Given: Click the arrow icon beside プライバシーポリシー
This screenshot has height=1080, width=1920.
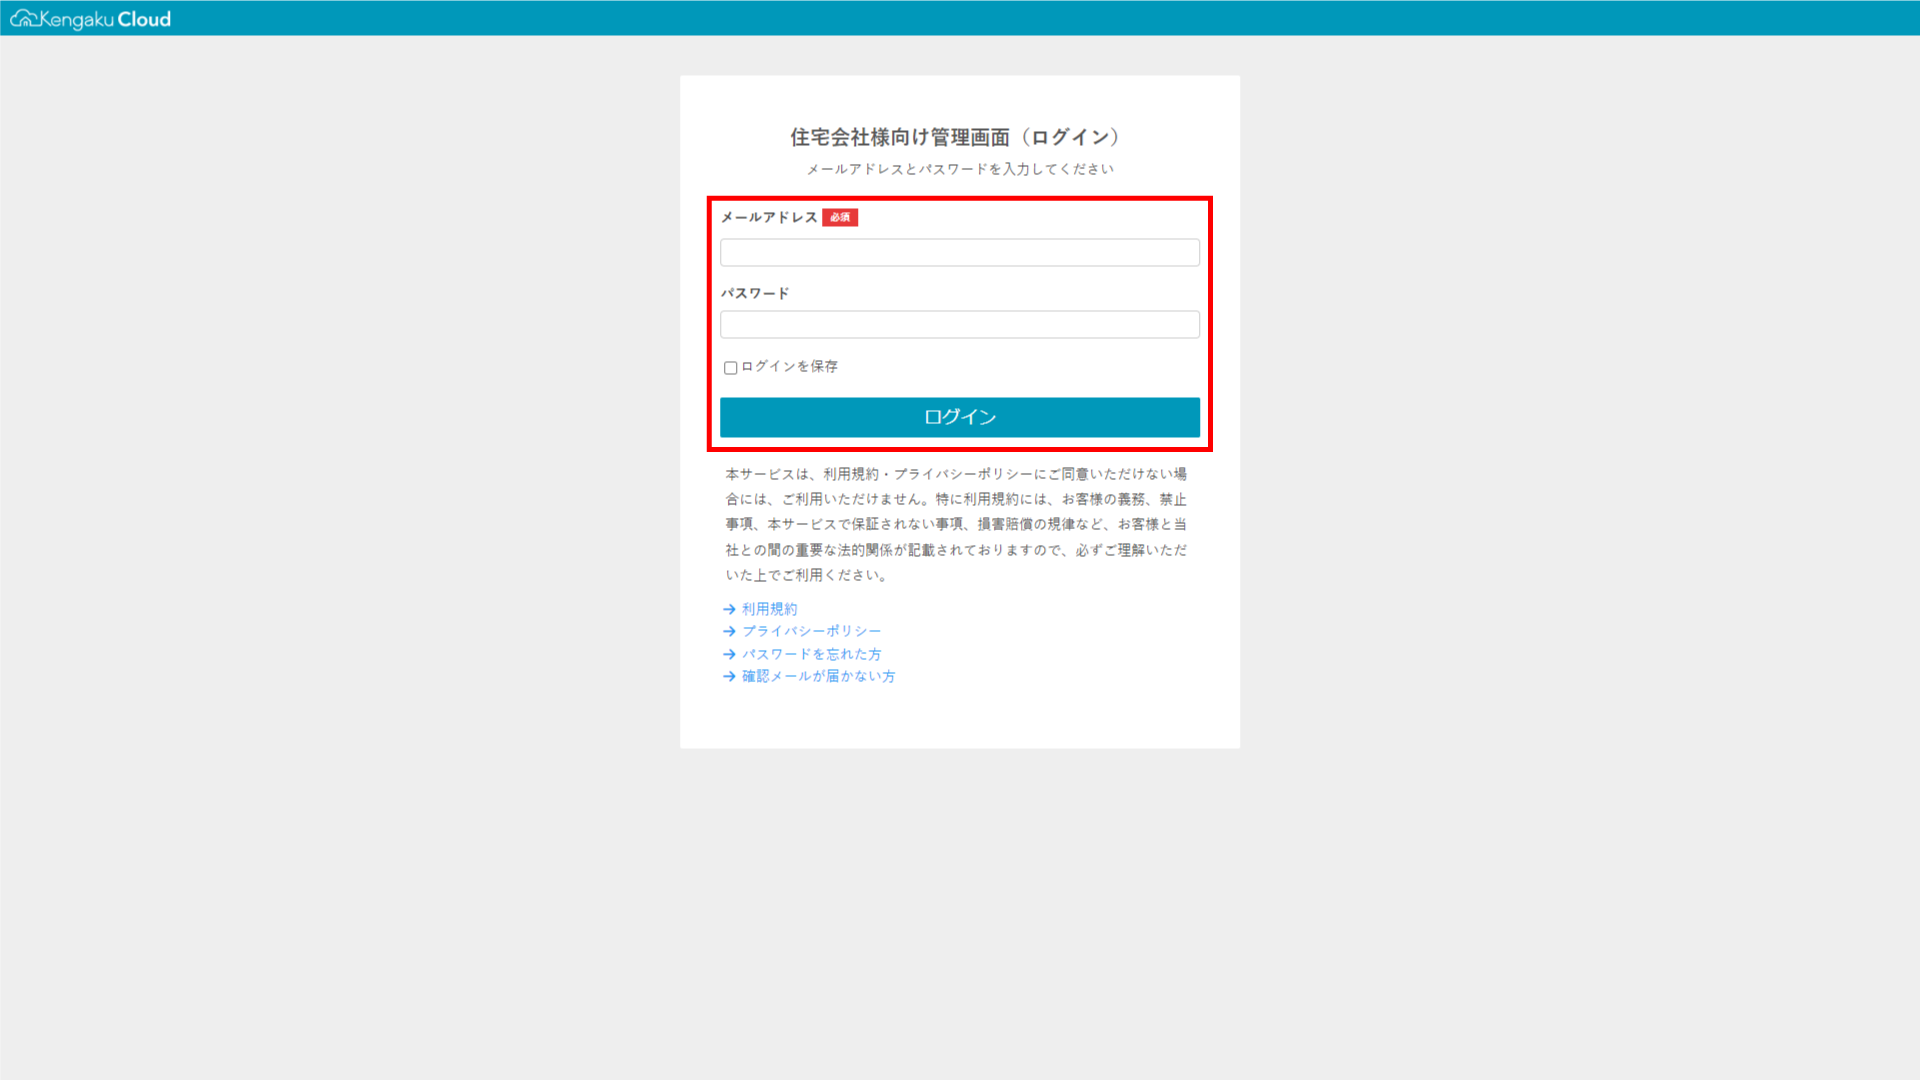Looking at the screenshot, I should [728, 630].
